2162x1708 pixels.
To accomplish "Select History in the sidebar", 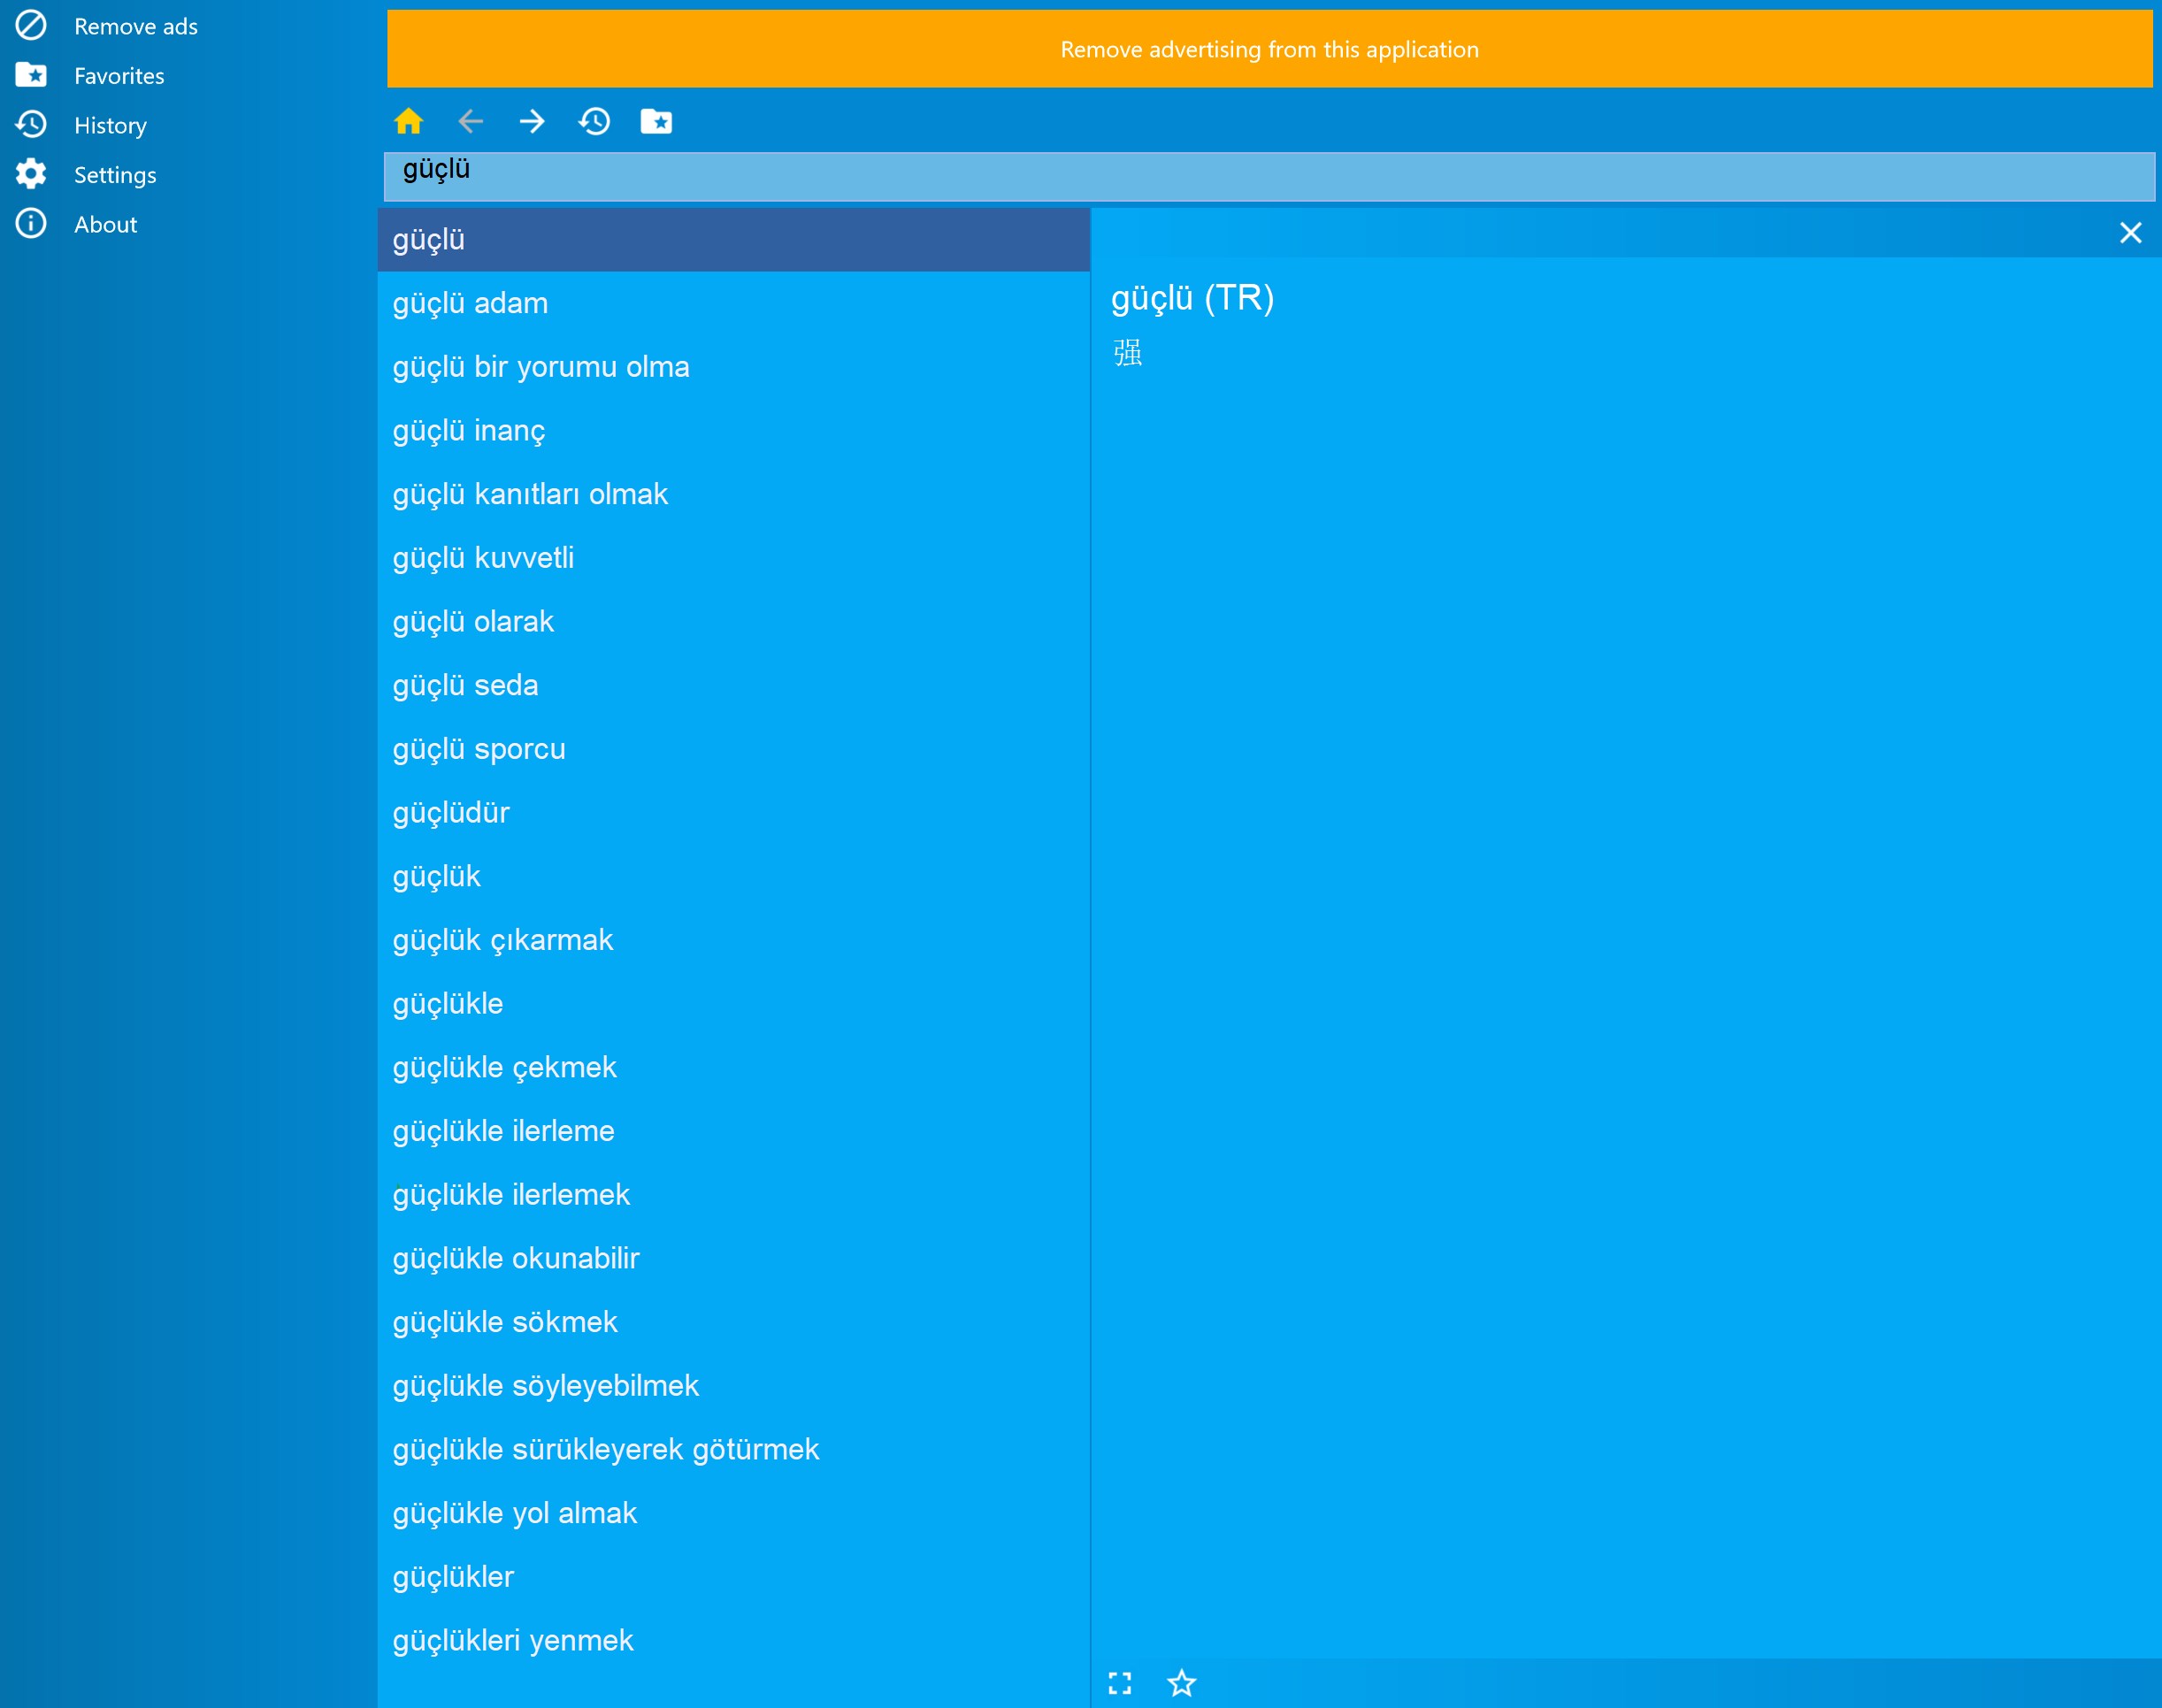I will pyautogui.click(x=110, y=125).
